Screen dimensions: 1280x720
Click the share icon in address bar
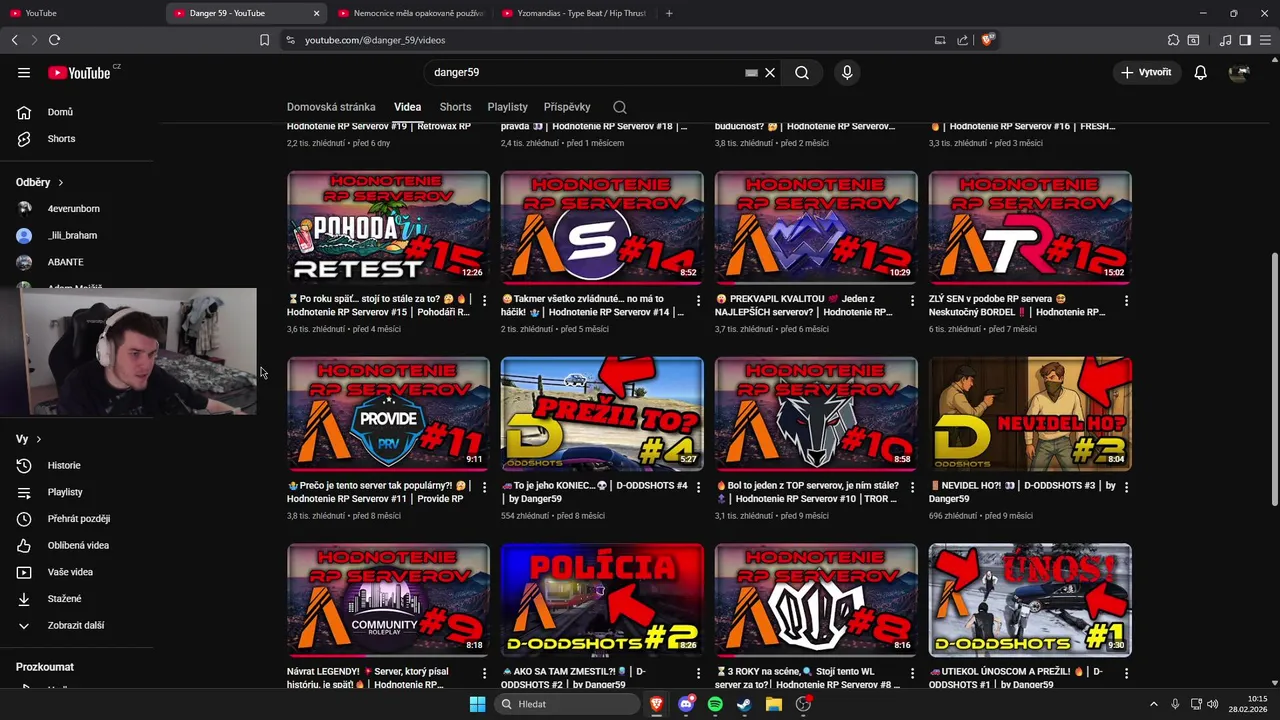pyautogui.click(x=962, y=40)
